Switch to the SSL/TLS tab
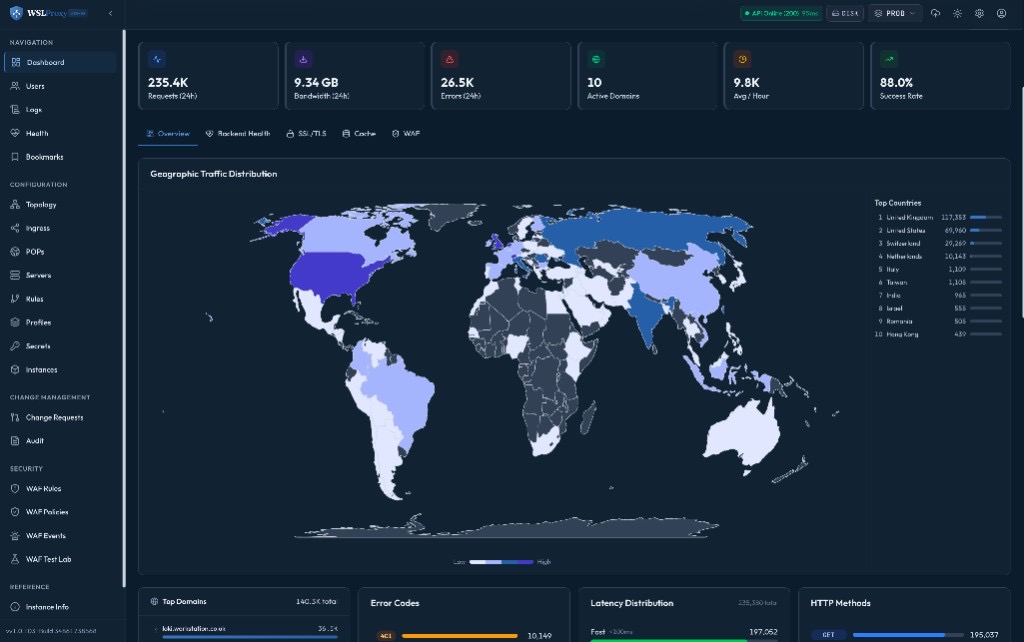Image resolution: width=1024 pixels, height=642 pixels. (x=306, y=133)
